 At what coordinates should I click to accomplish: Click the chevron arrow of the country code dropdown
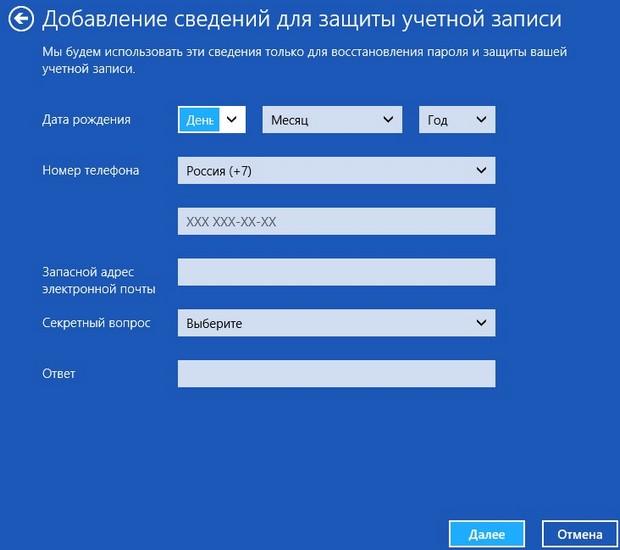tap(481, 171)
